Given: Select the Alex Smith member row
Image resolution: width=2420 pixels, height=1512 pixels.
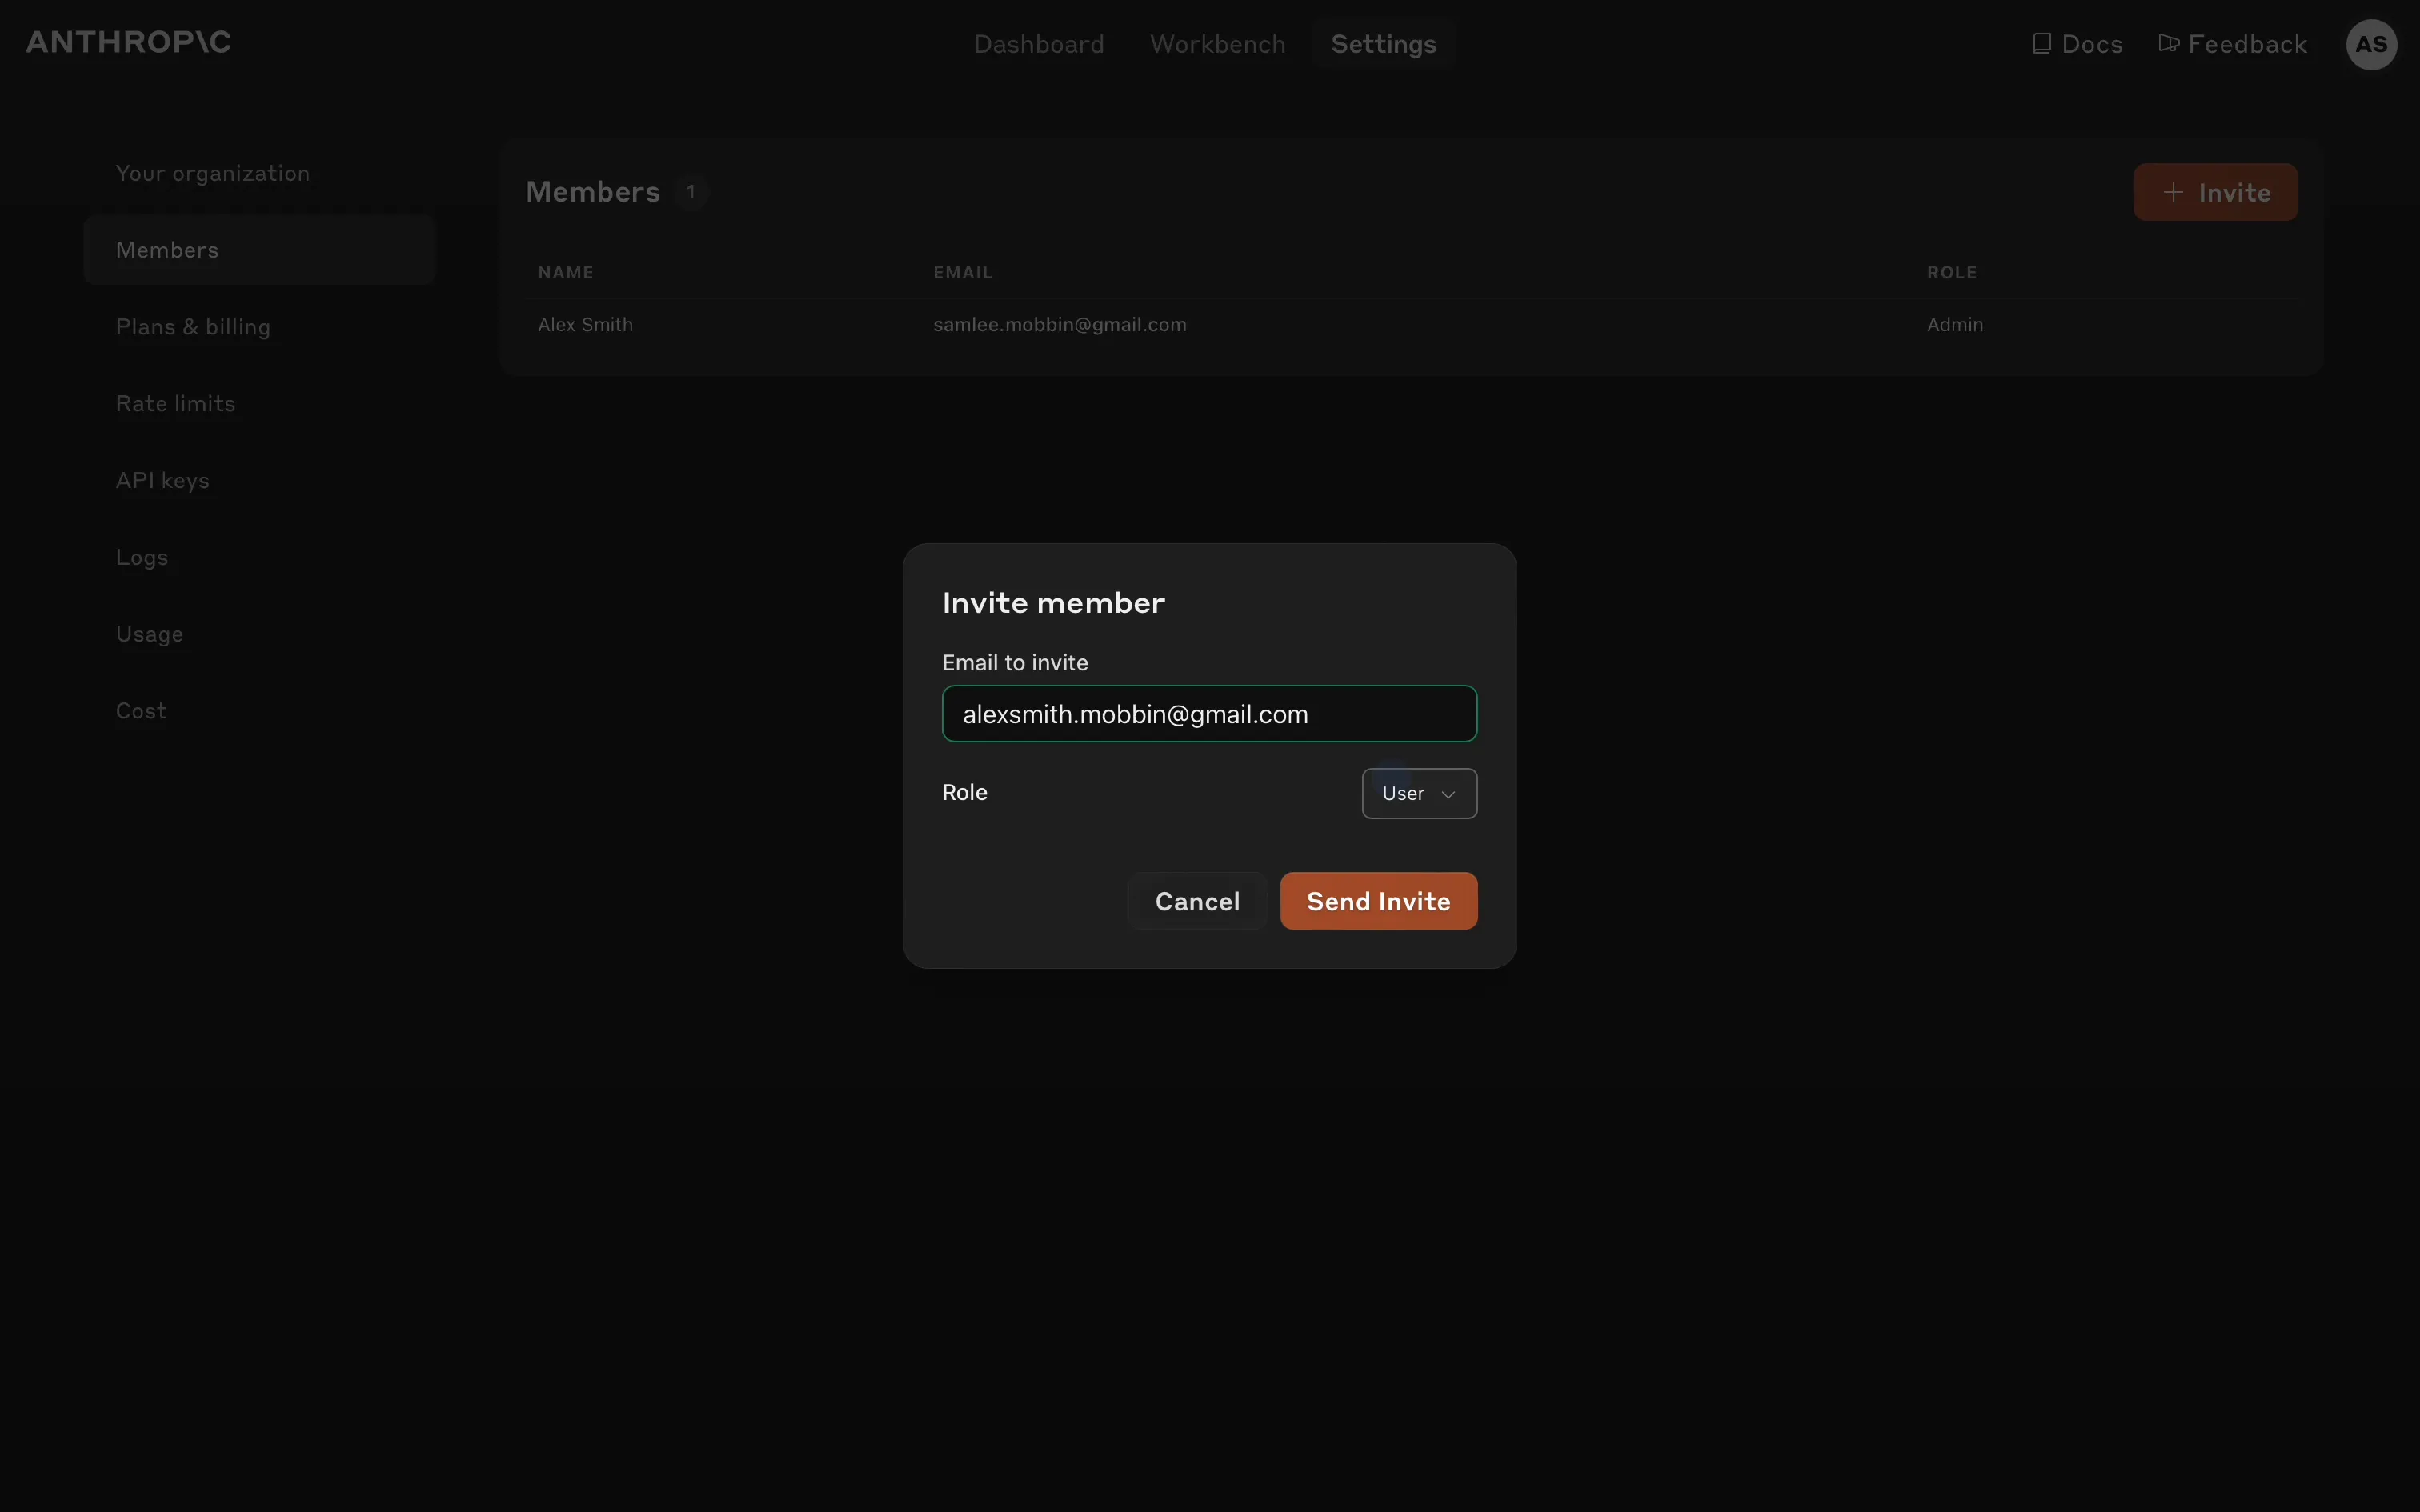Looking at the screenshot, I should [585, 325].
